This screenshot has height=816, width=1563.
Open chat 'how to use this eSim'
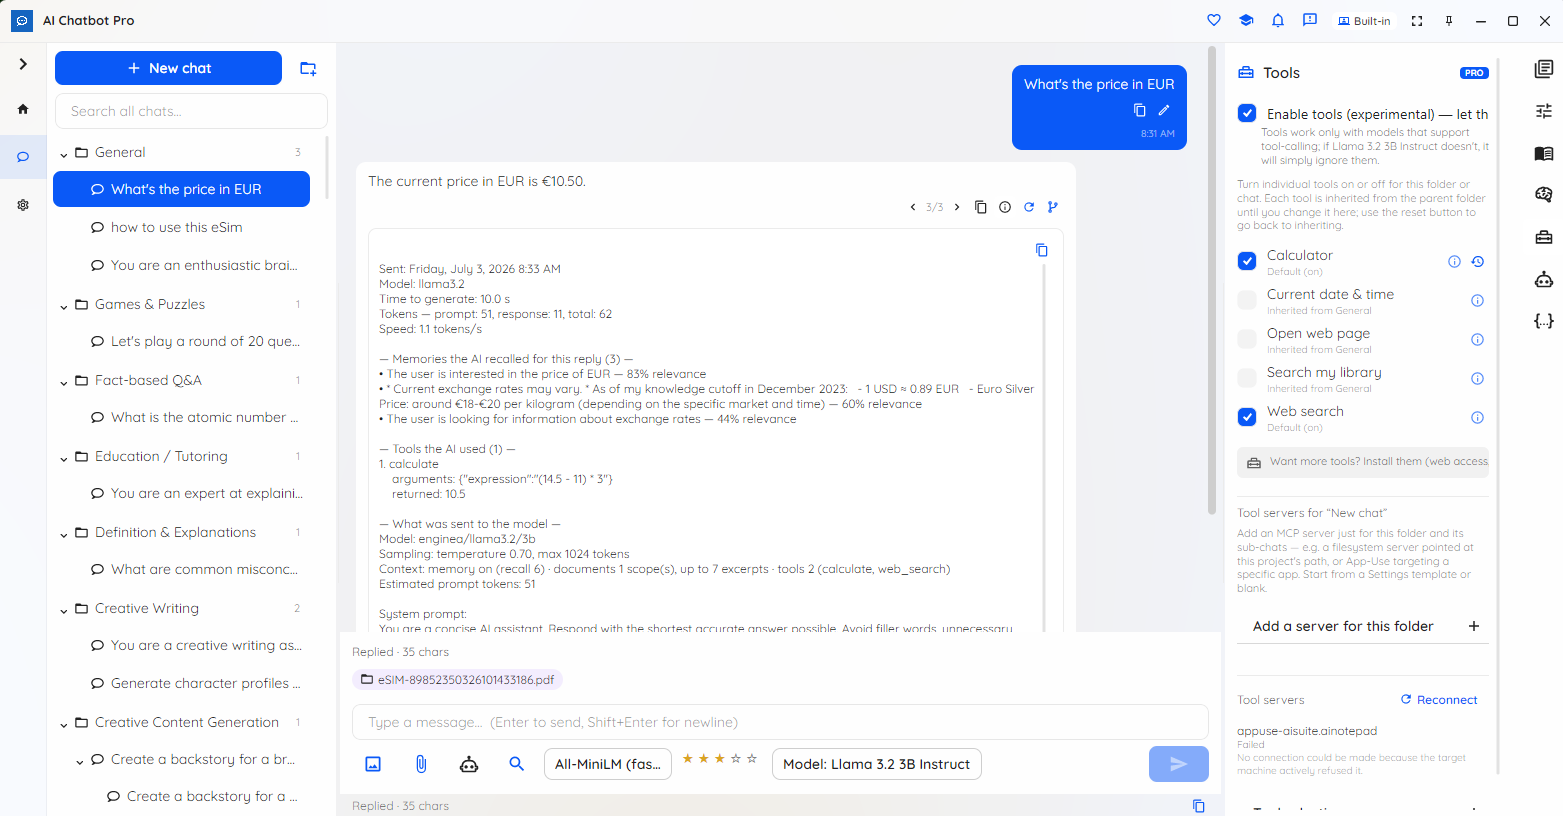(181, 227)
